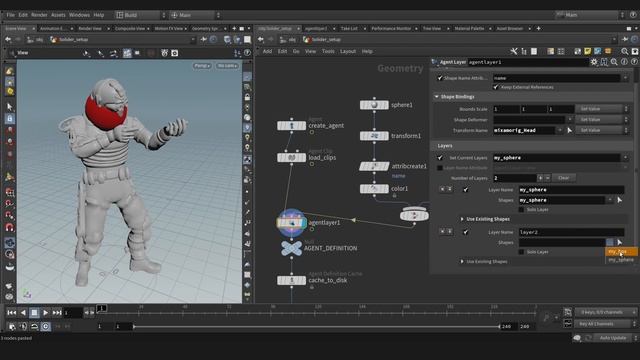640x360 pixels.
Task: Select the color1 node
Action: [x=374, y=189]
